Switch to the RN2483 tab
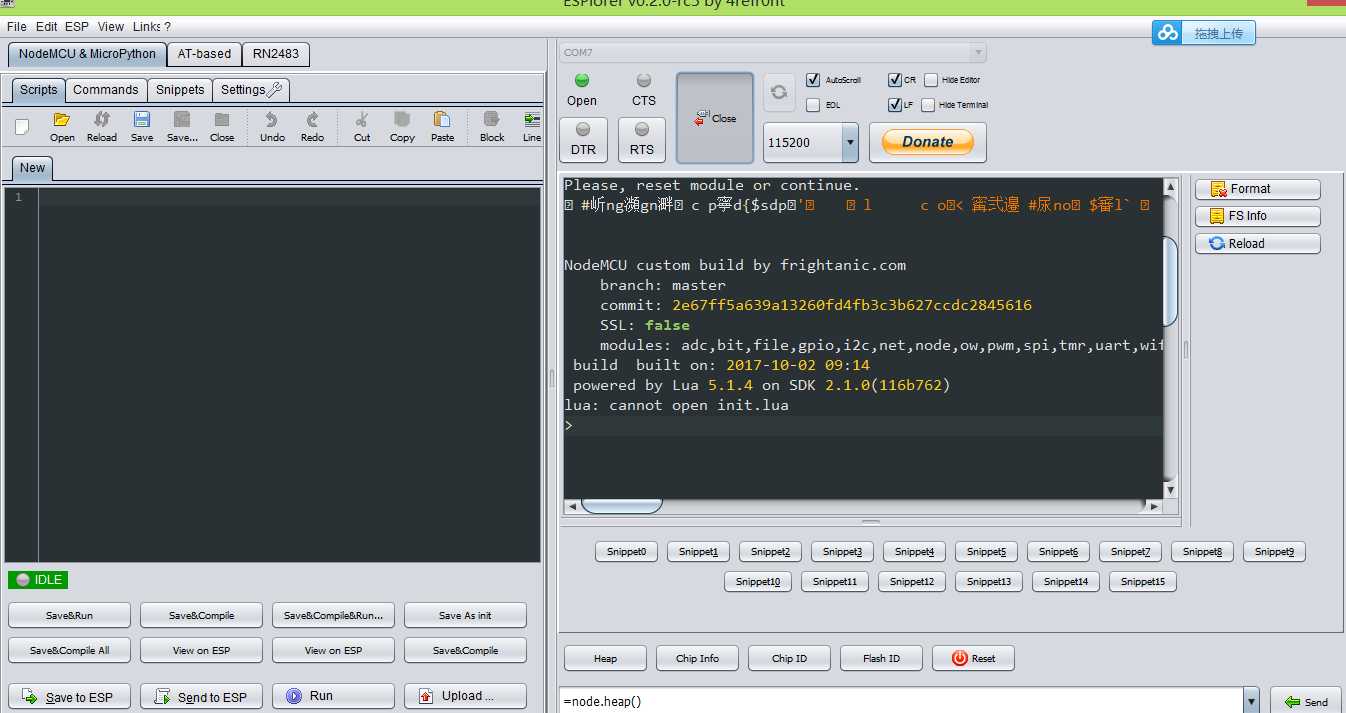1346x713 pixels. click(x=276, y=54)
